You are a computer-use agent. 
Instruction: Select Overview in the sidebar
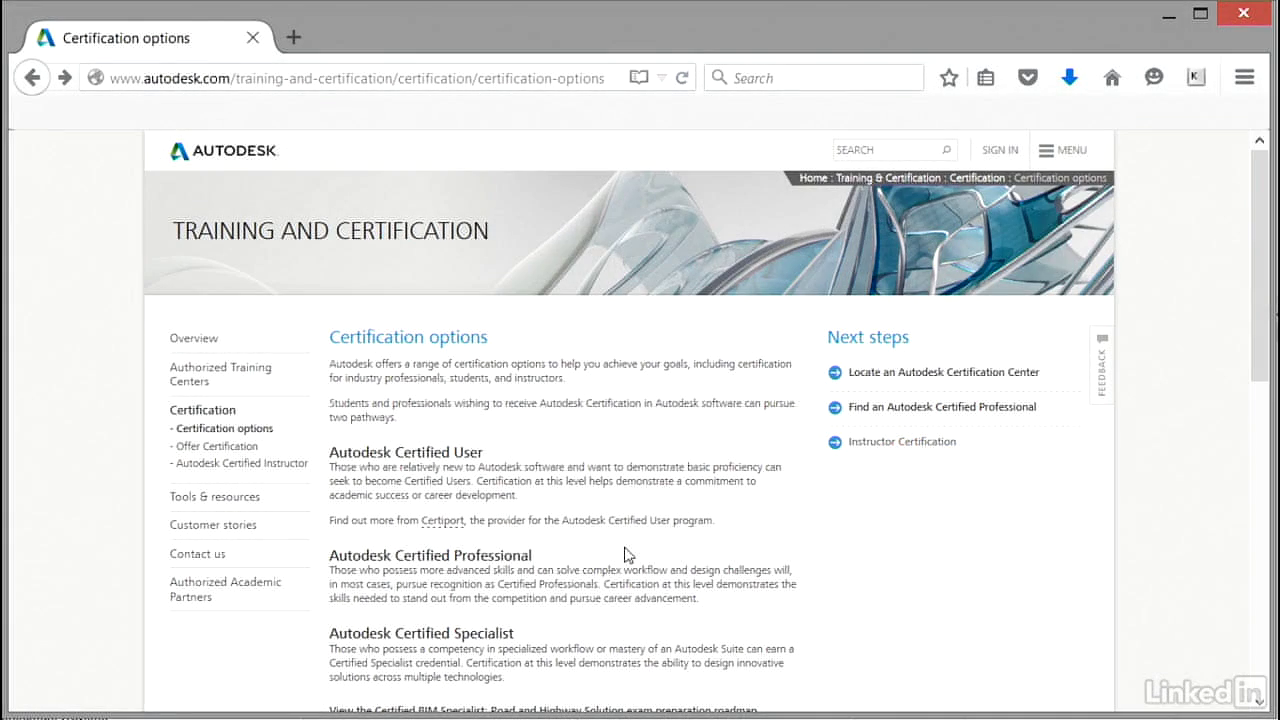tap(194, 338)
